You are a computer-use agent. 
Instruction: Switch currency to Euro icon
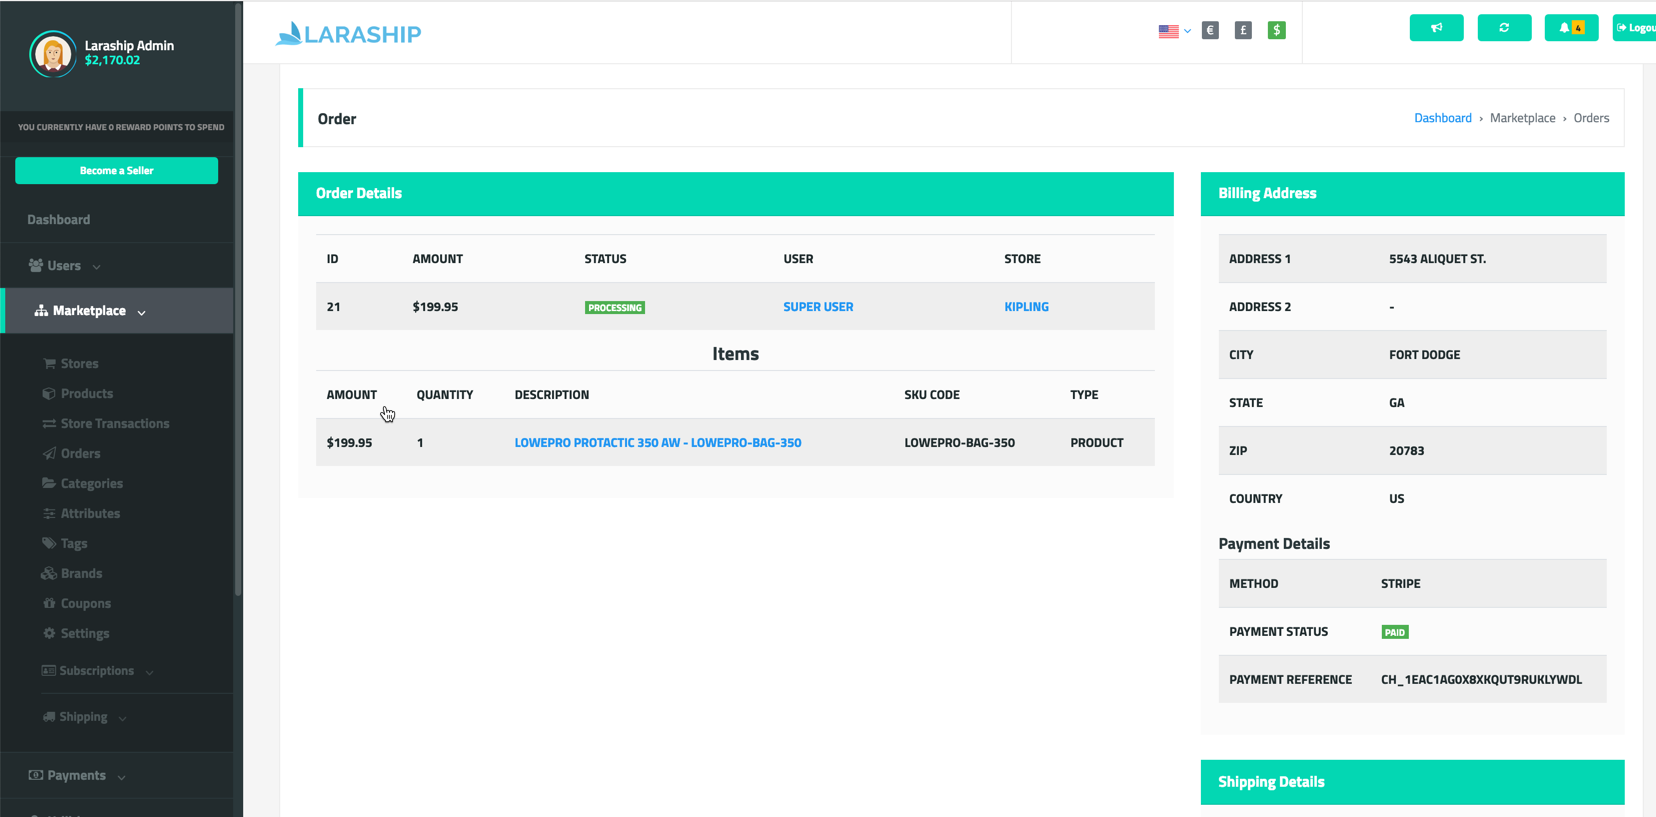(x=1210, y=31)
